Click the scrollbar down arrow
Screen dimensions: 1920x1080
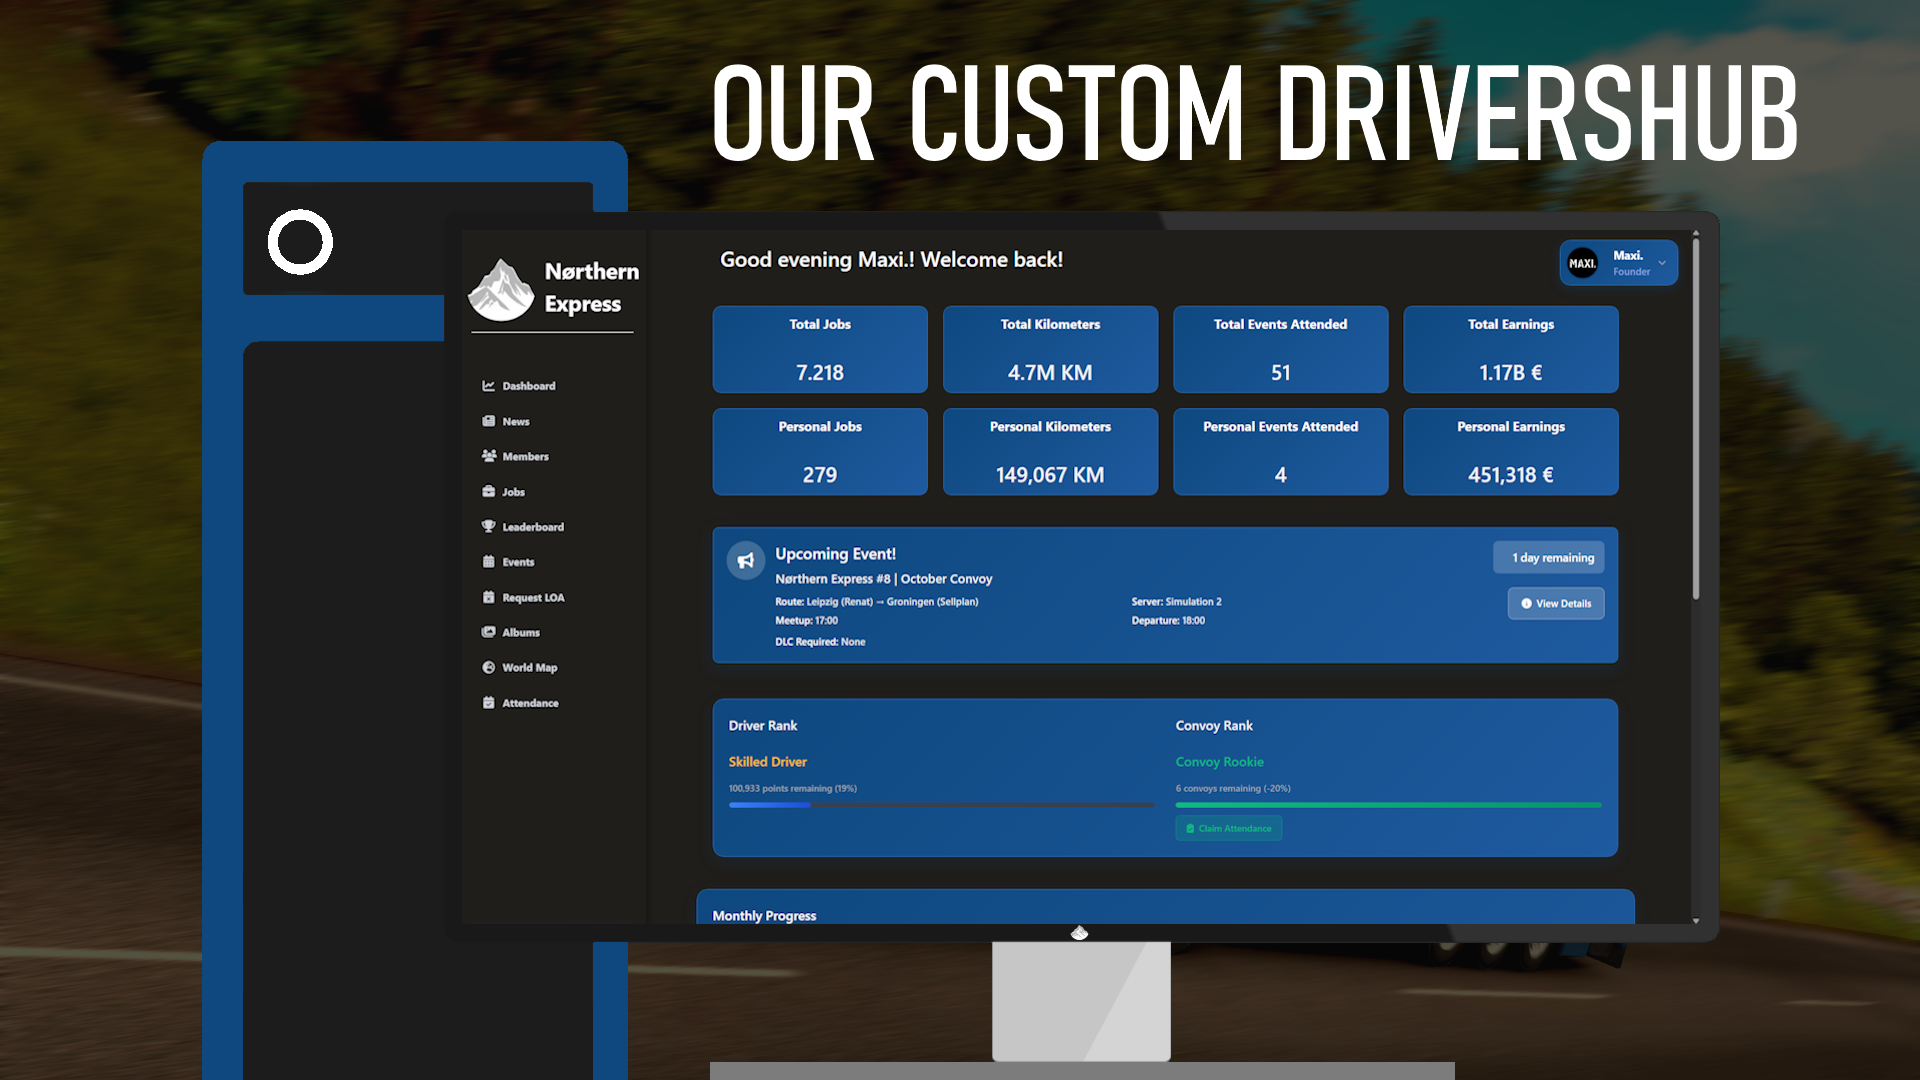(1696, 921)
